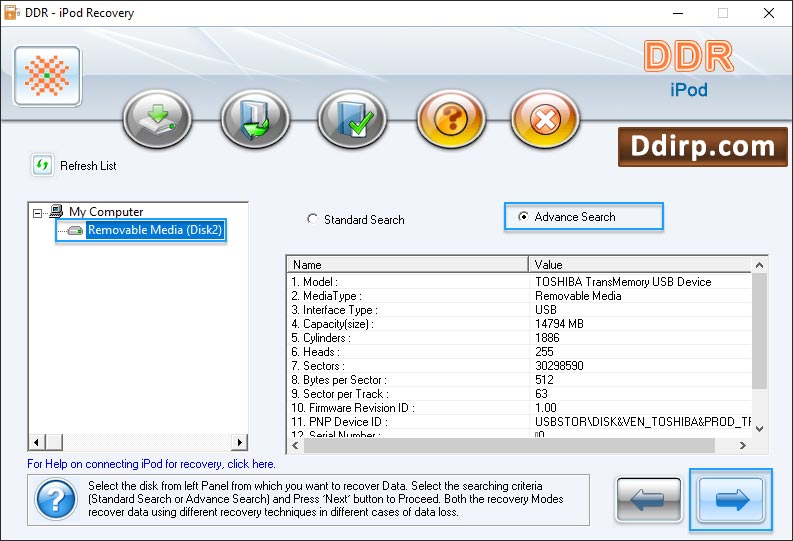Click tree panel scroll left arrow

[36, 442]
